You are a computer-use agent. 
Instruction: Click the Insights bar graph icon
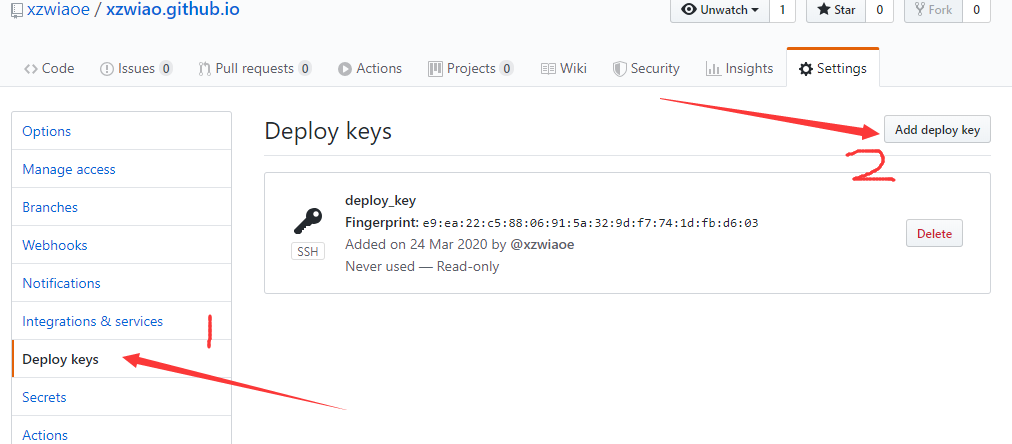pyautogui.click(x=713, y=69)
